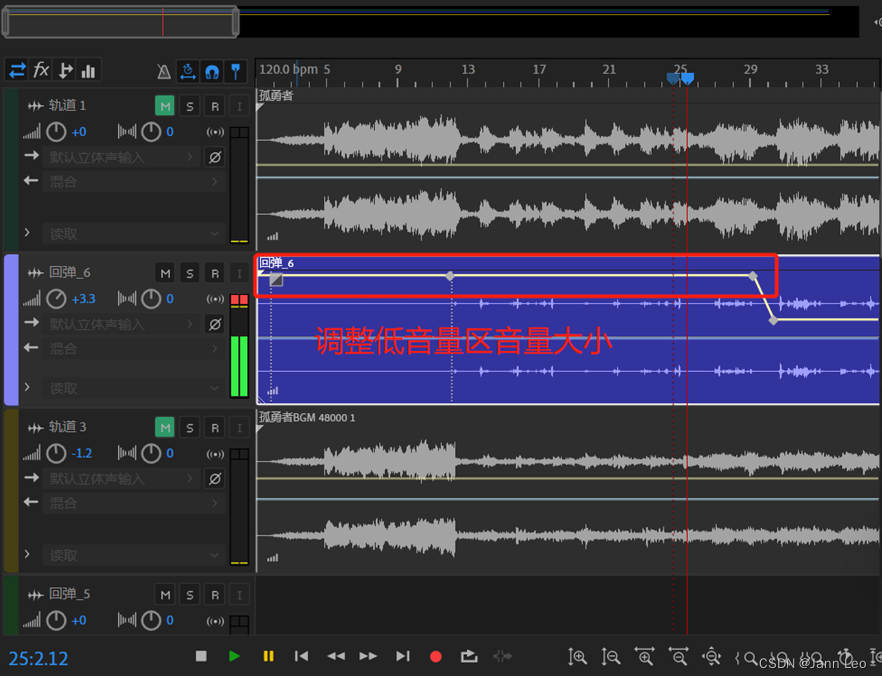Toggle input monitoring on 轨道 1

(x=240, y=106)
